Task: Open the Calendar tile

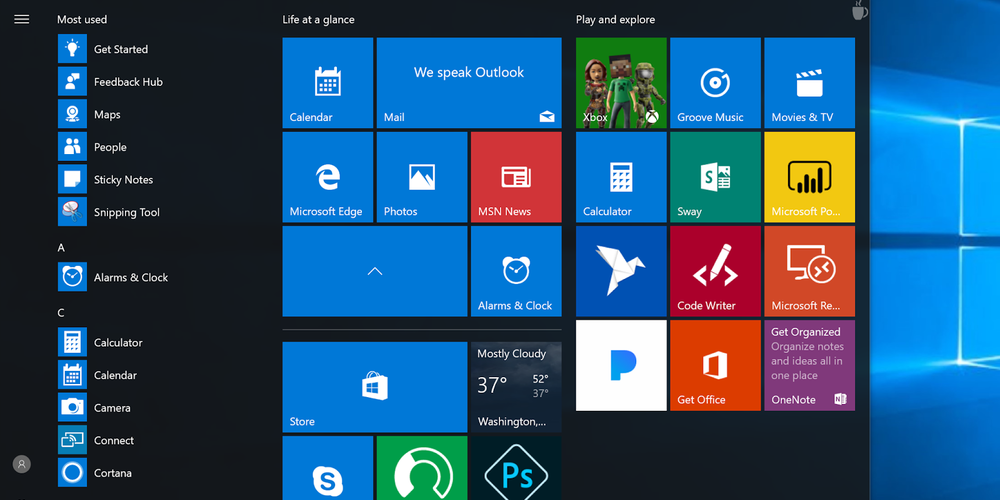Action: pos(328,83)
